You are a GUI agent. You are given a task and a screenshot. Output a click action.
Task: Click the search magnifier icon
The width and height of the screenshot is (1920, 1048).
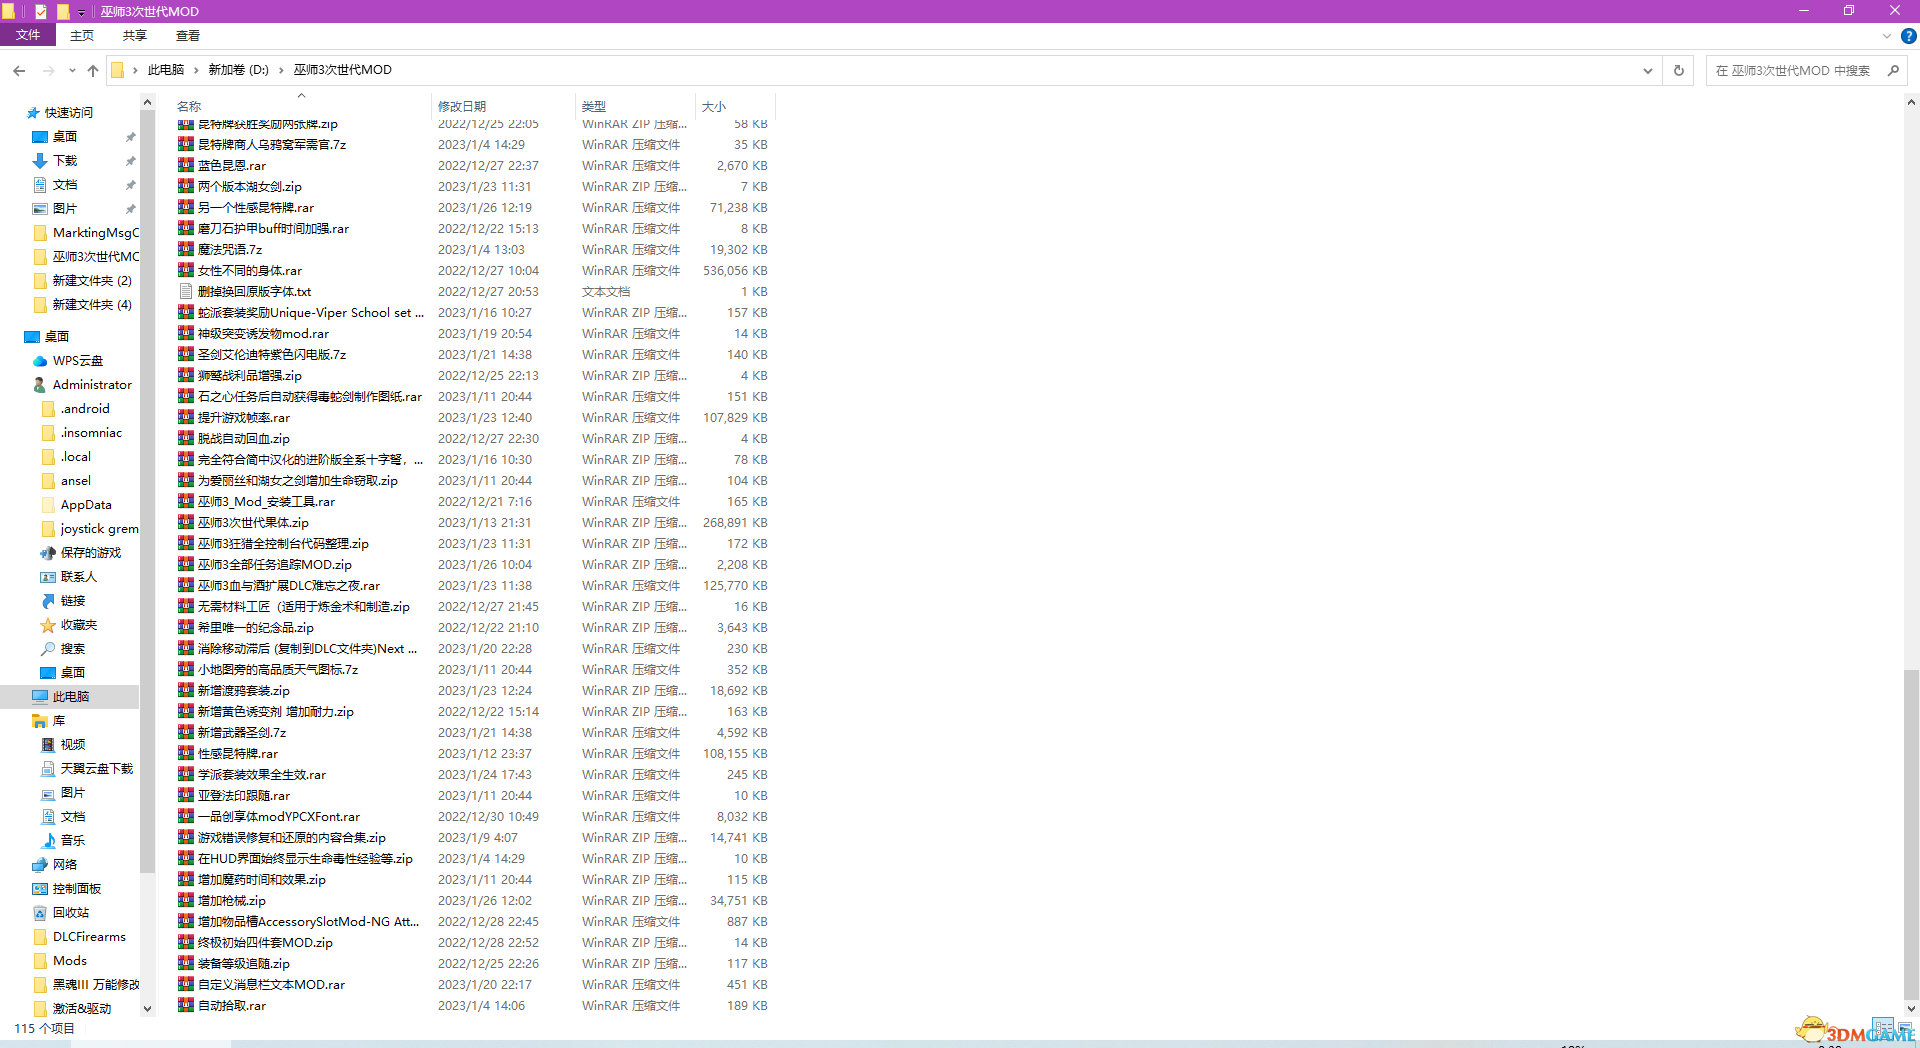(x=1893, y=71)
